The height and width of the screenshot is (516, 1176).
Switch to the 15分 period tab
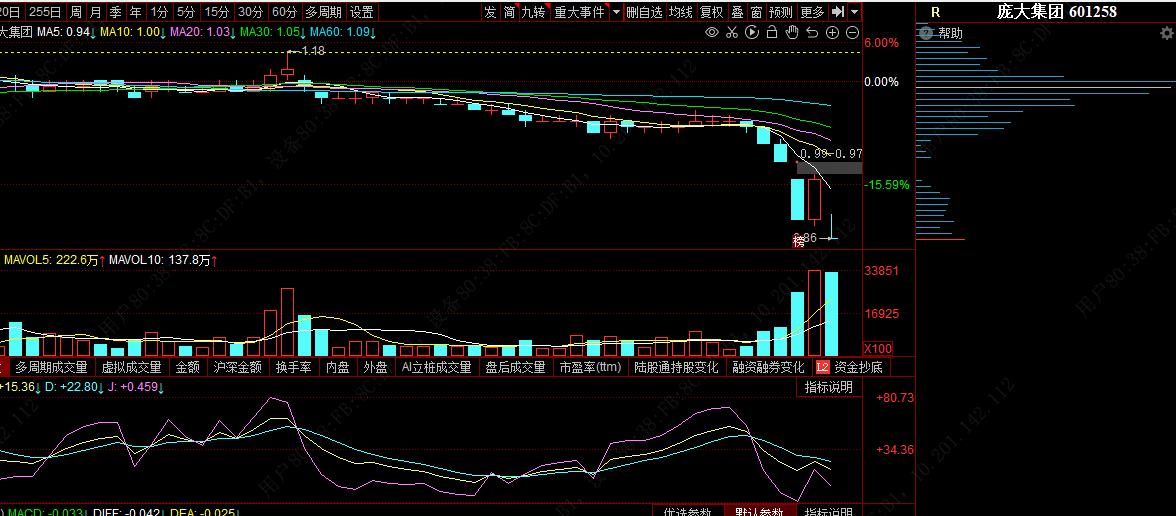pos(216,12)
